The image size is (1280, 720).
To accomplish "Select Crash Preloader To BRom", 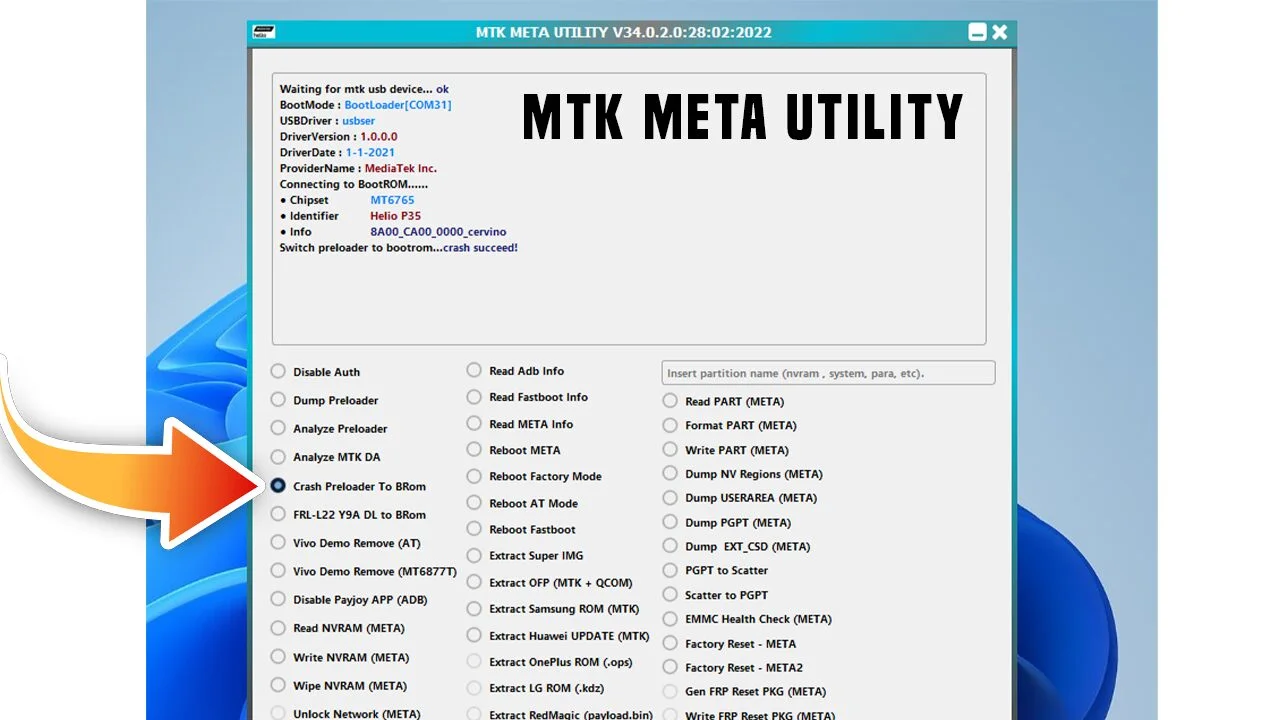I will (278, 486).
